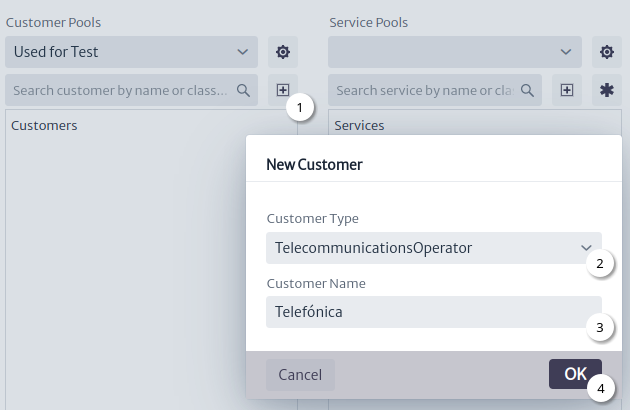Click the Services list header
This screenshot has width=630, height=410.
(x=359, y=125)
